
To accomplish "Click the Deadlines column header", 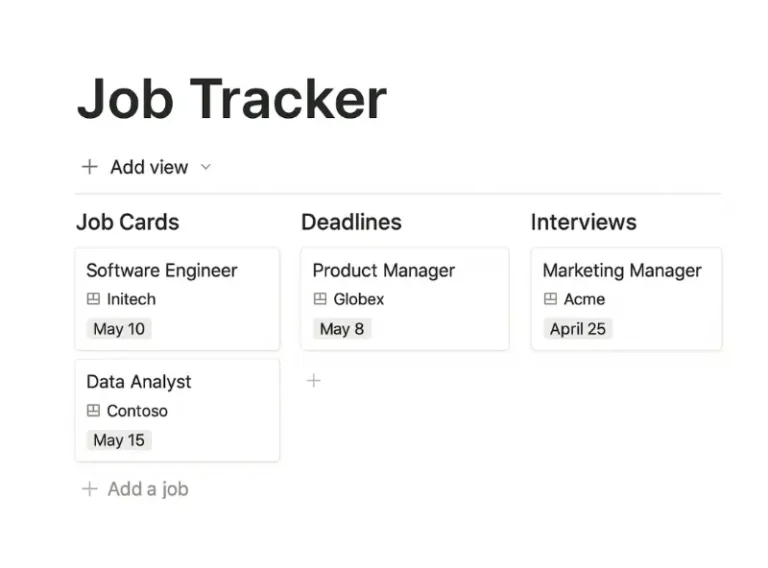I will [351, 222].
